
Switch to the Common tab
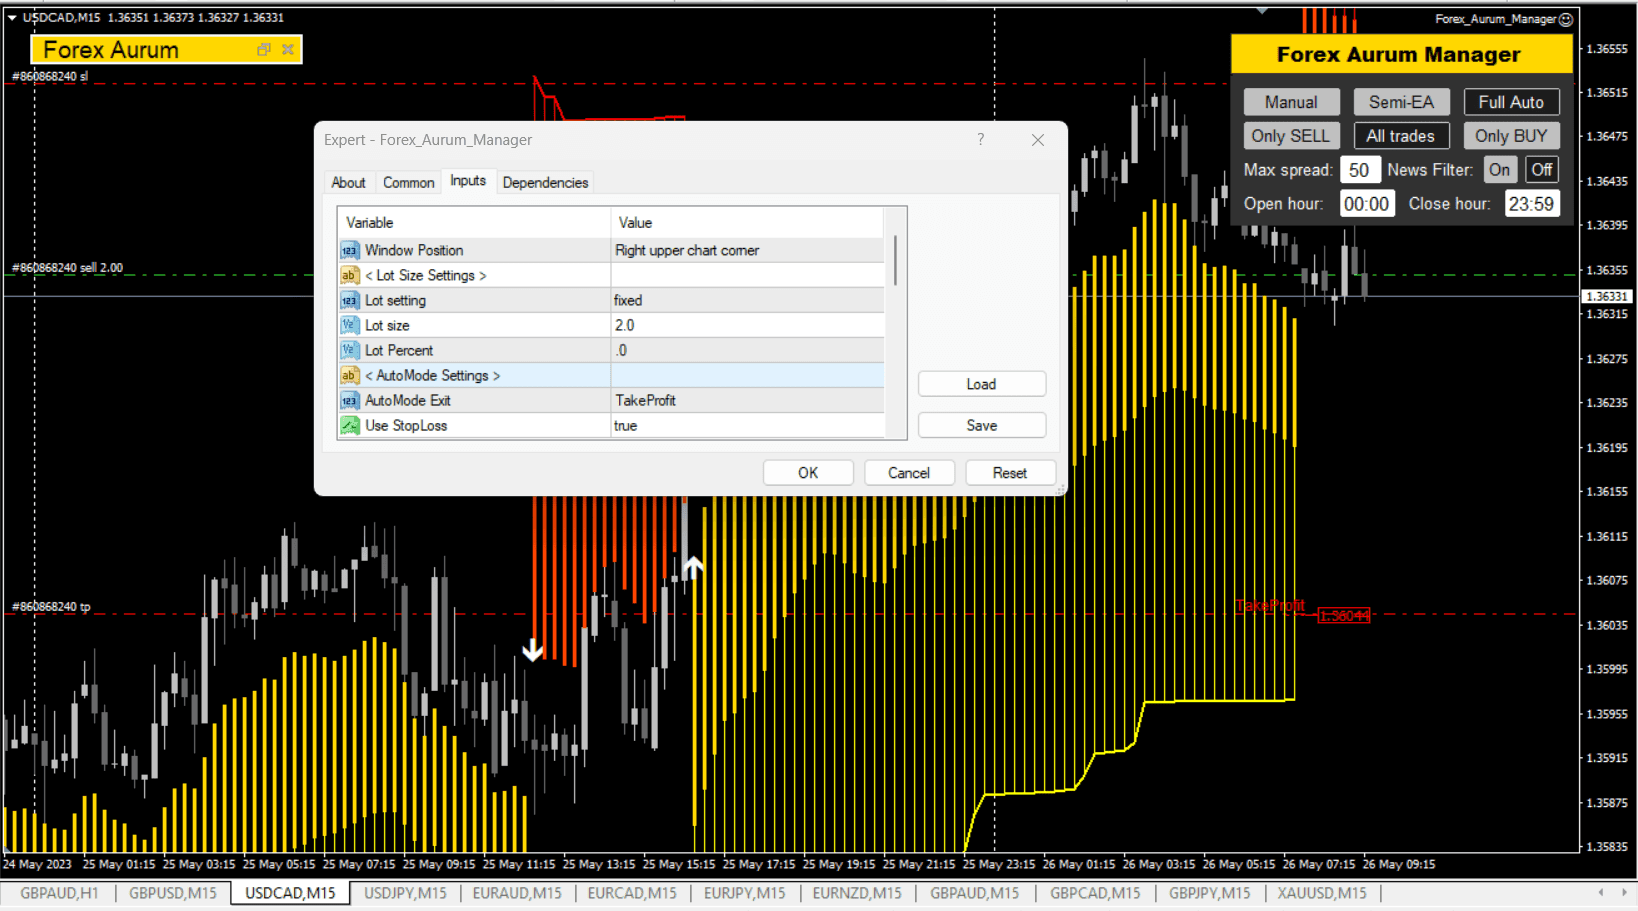click(408, 183)
